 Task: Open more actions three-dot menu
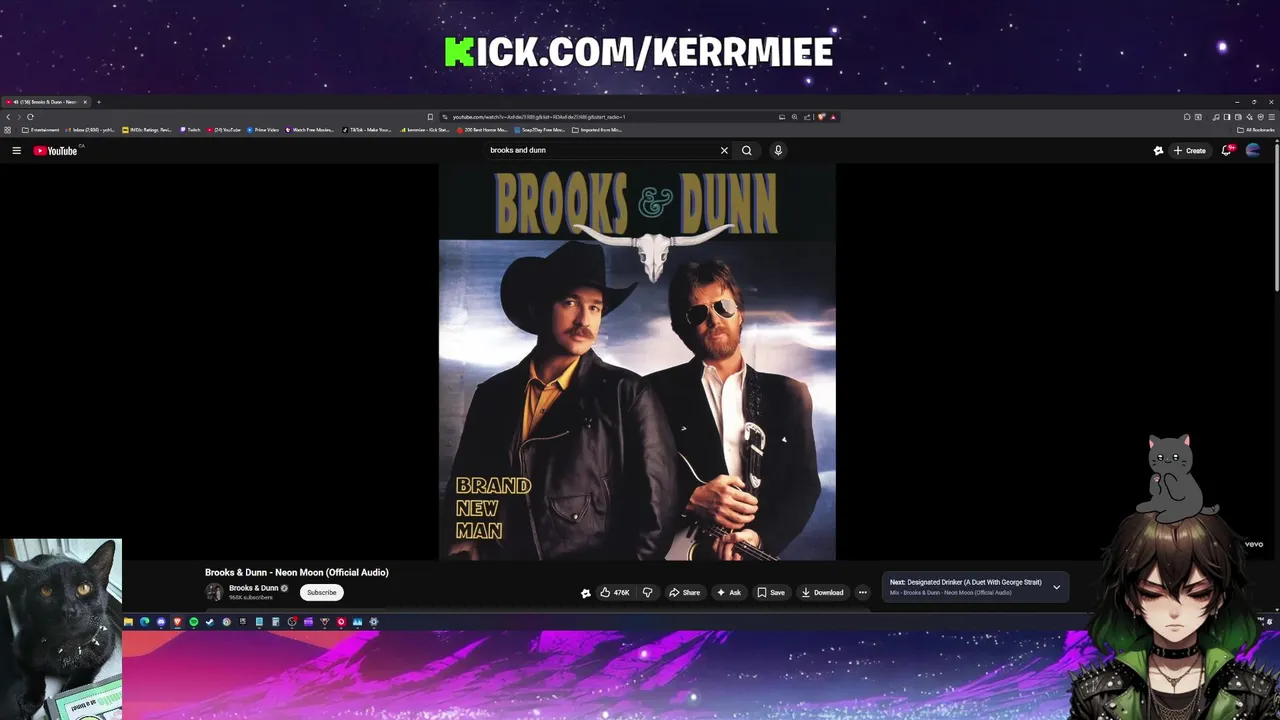(x=862, y=592)
